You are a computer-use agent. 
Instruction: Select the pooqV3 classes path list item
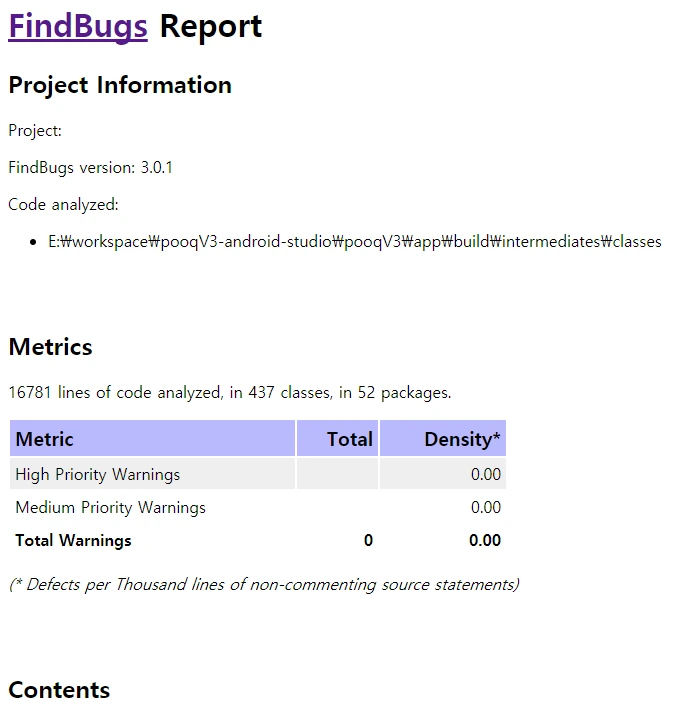(355, 242)
